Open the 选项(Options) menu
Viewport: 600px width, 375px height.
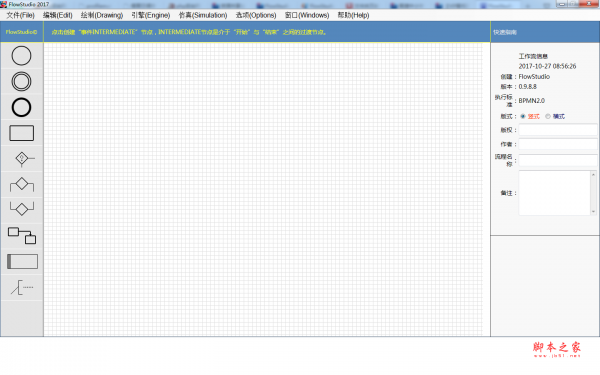tap(256, 15)
